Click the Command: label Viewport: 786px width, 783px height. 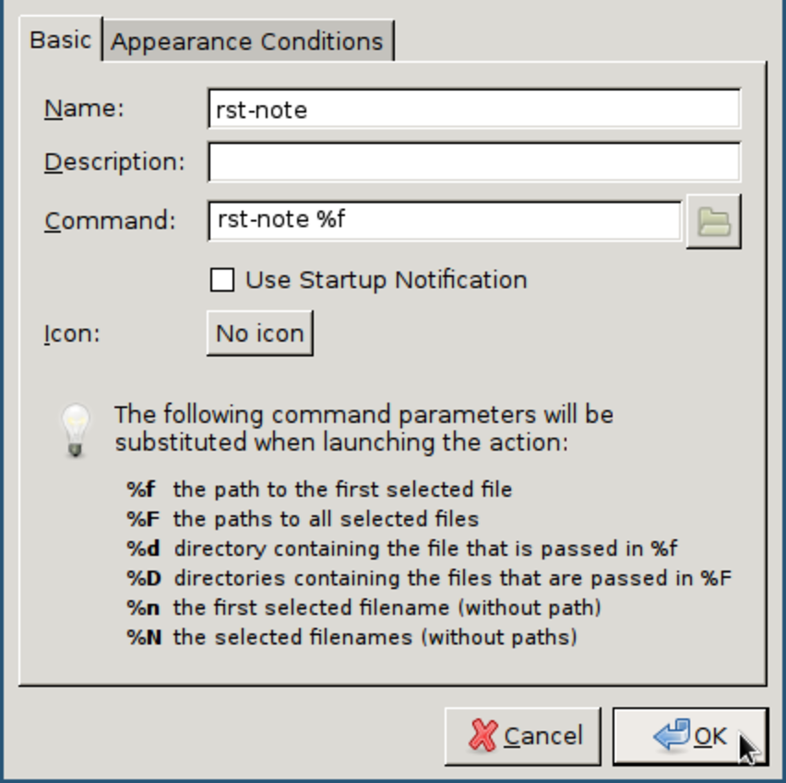coord(110,220)
